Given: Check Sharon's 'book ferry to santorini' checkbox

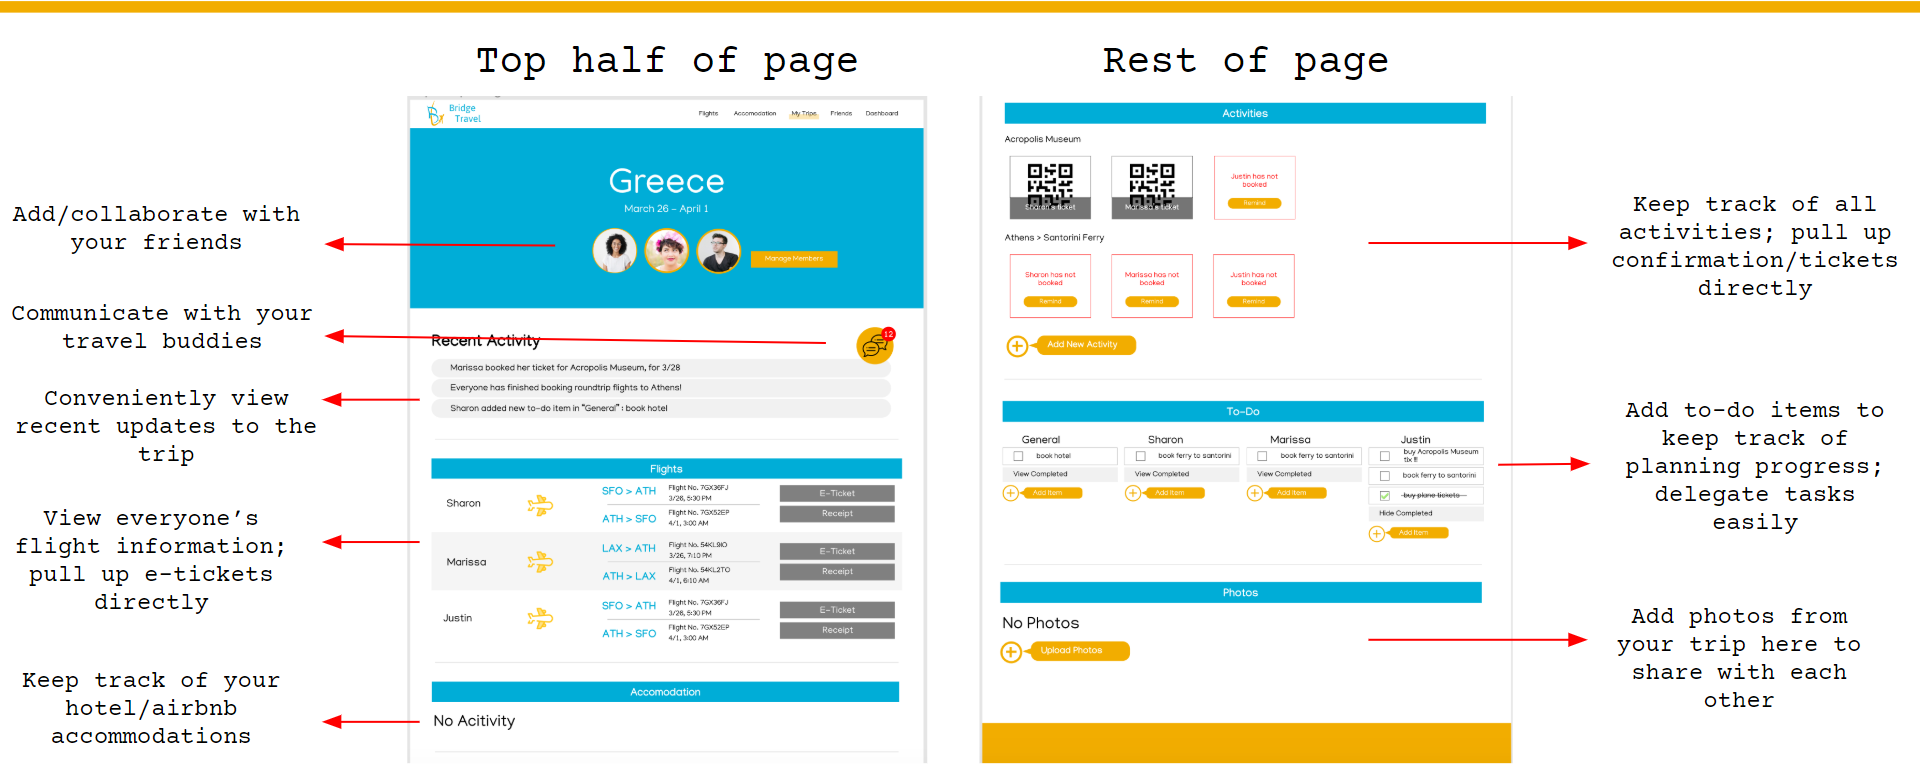Looking at the screenshot, I should pos(1140,456).
